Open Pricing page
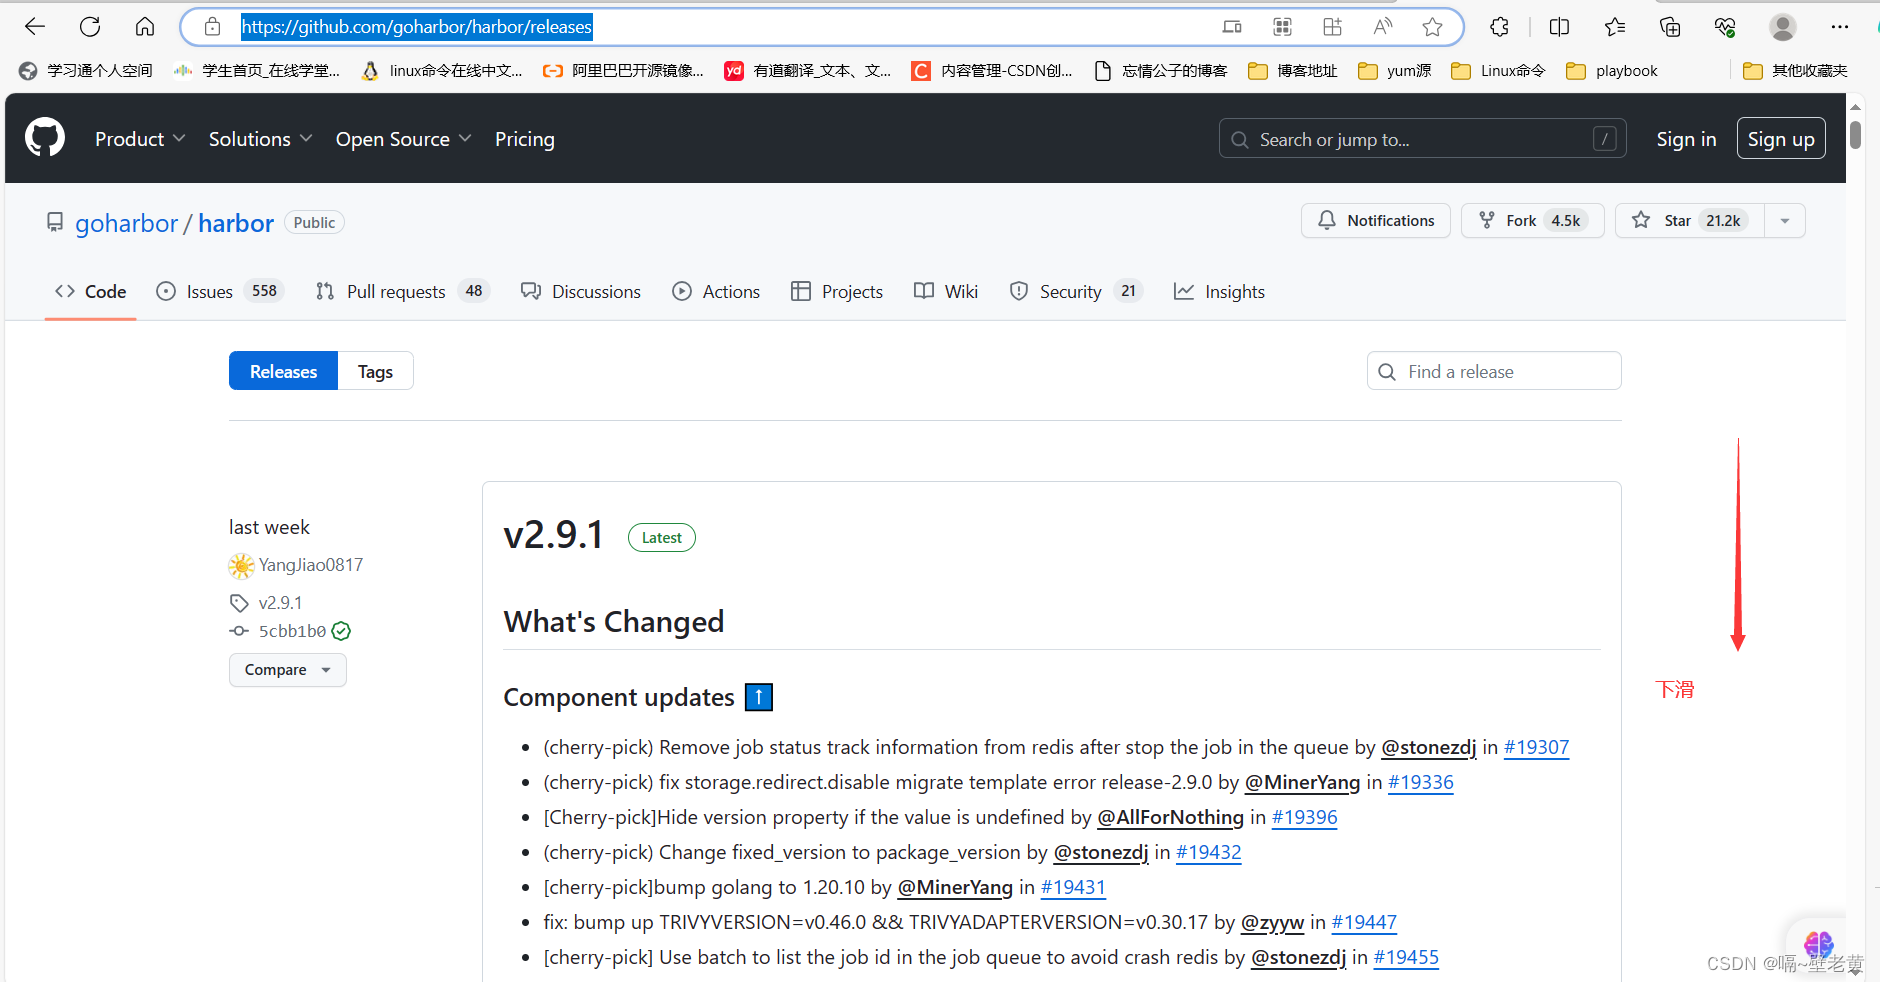The height and width of the screenshot is (982, 1880). (525, 139)
